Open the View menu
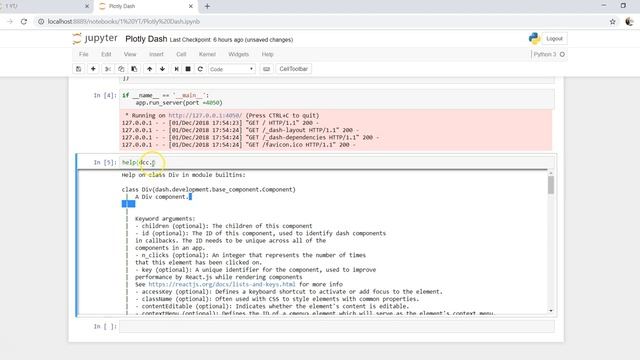 click(x=130, y=54)
